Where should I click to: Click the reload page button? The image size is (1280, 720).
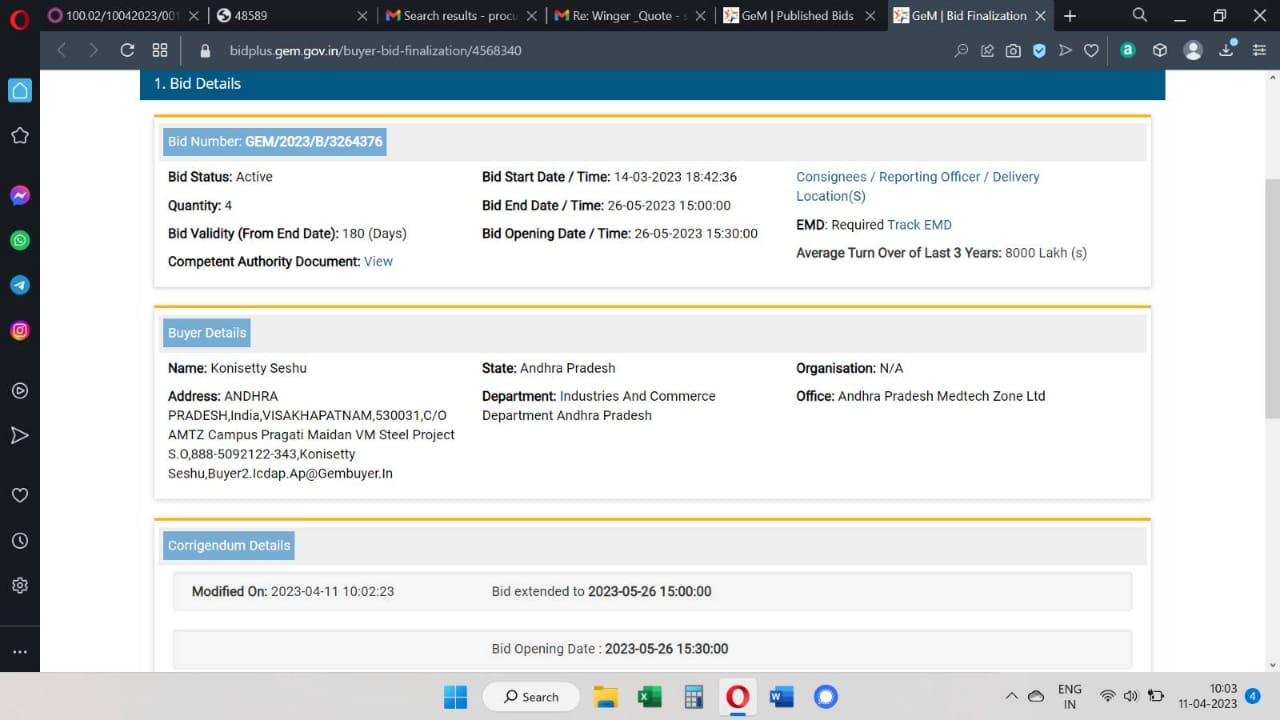point(127,50)
